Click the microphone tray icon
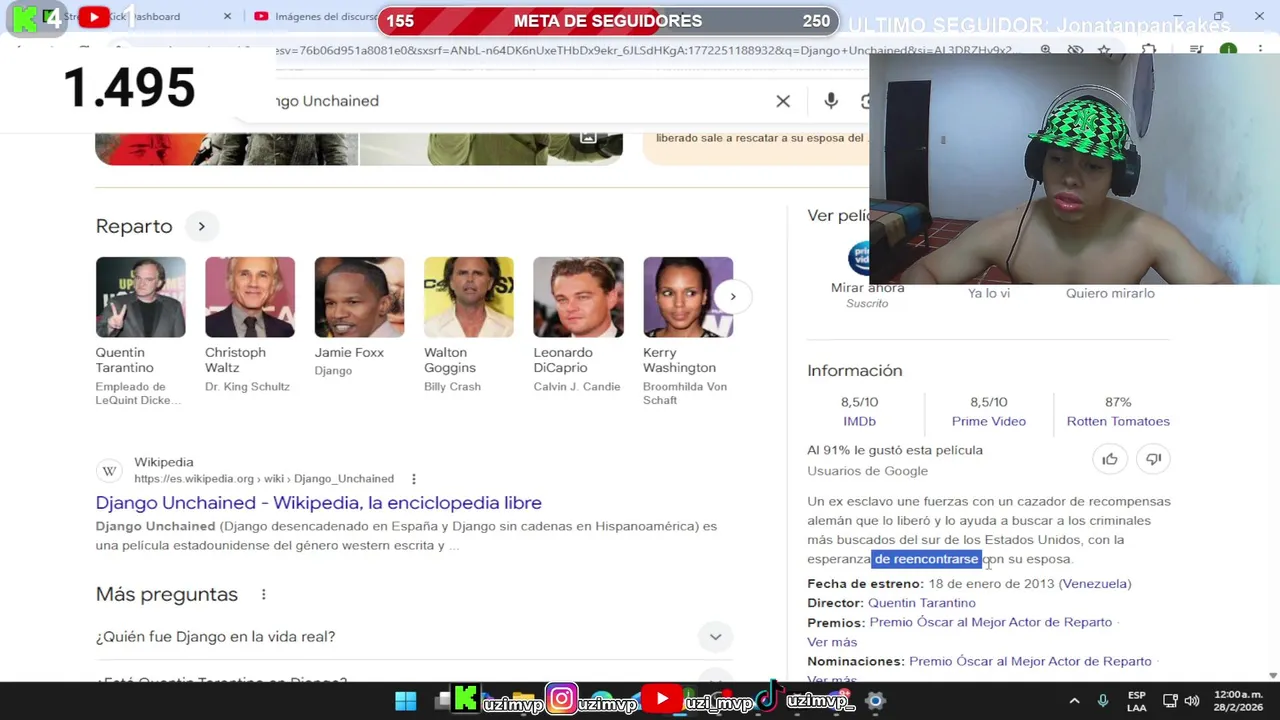This screenshot has width=1280, height=720. (x=1103, y=701)
